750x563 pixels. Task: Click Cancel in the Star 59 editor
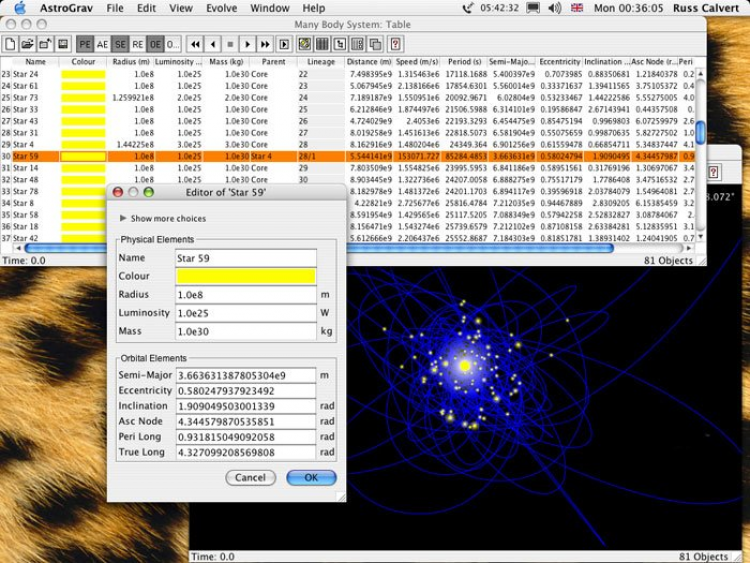coord(251,478)
